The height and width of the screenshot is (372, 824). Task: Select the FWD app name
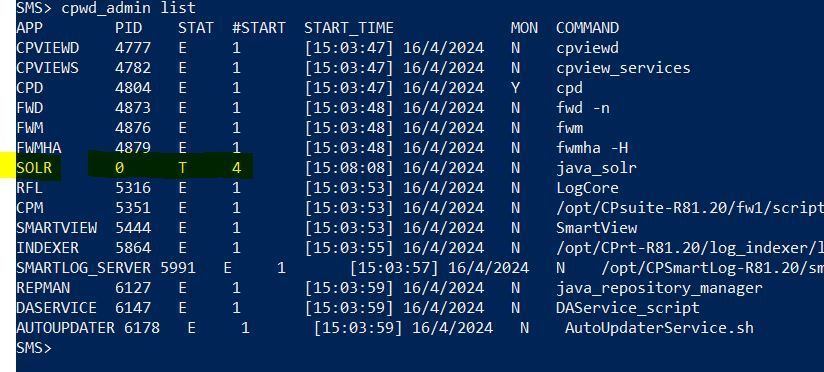[x=29, y=108]
